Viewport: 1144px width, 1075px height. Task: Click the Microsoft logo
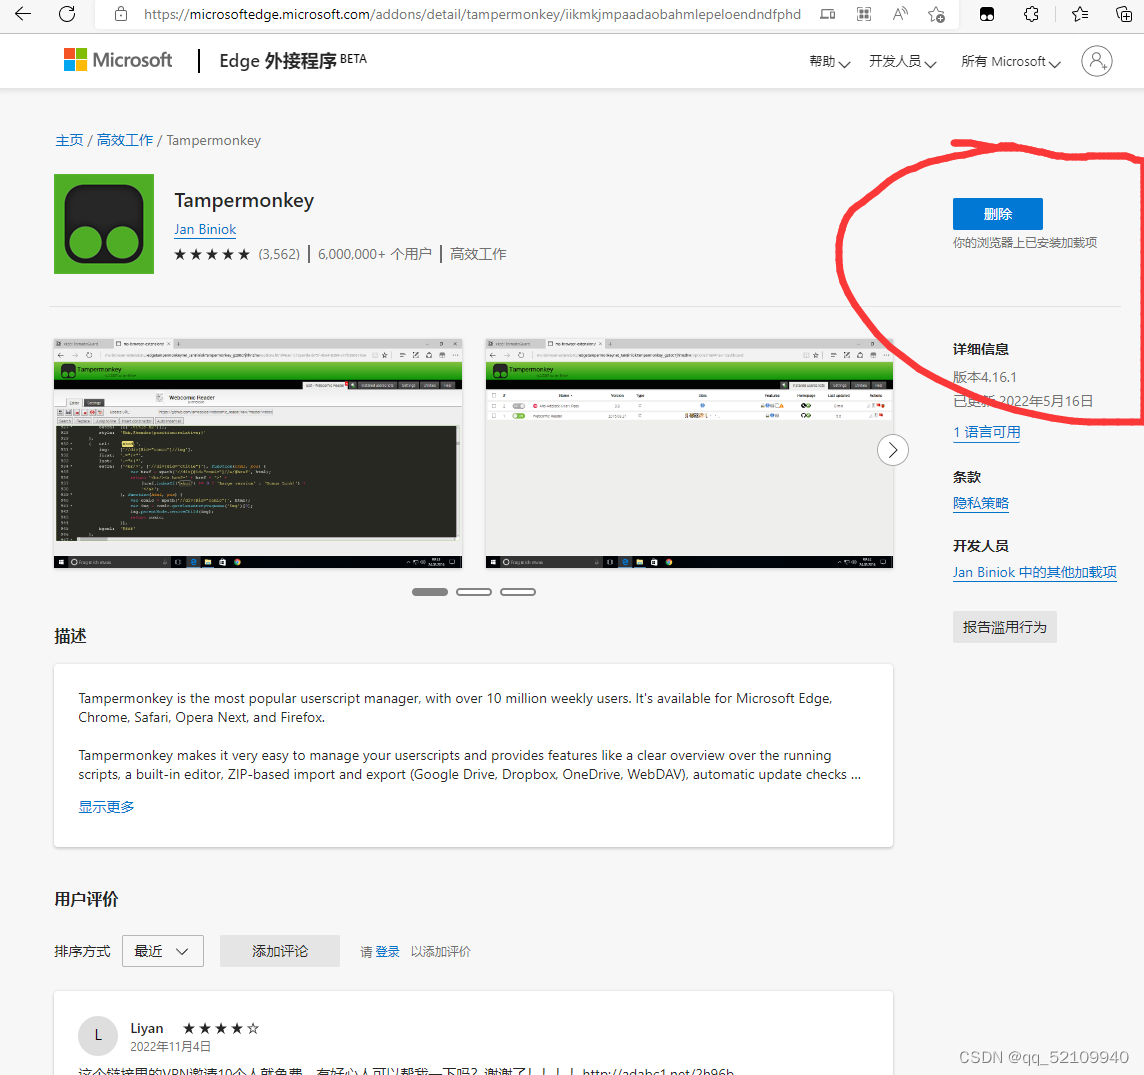click(x=117, y=60)
